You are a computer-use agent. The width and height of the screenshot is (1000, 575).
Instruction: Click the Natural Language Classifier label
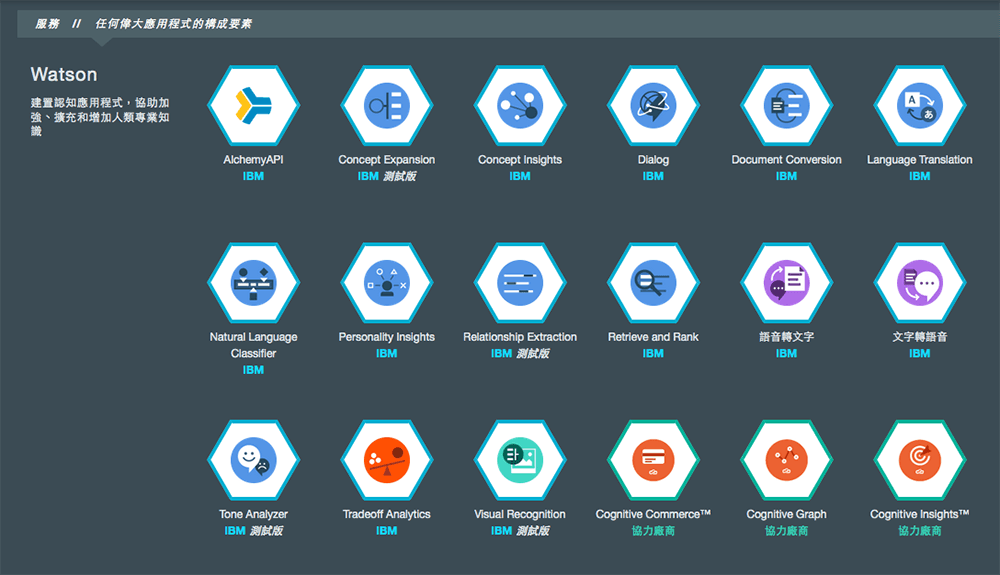(x=253, y=345)
